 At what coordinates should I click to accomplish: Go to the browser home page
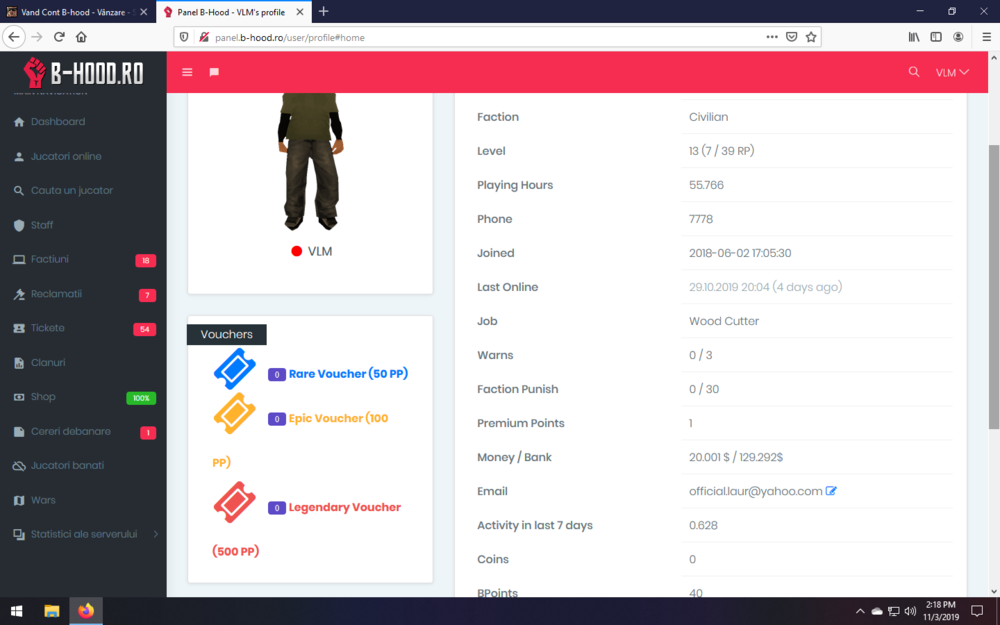(x=81, y=37)
